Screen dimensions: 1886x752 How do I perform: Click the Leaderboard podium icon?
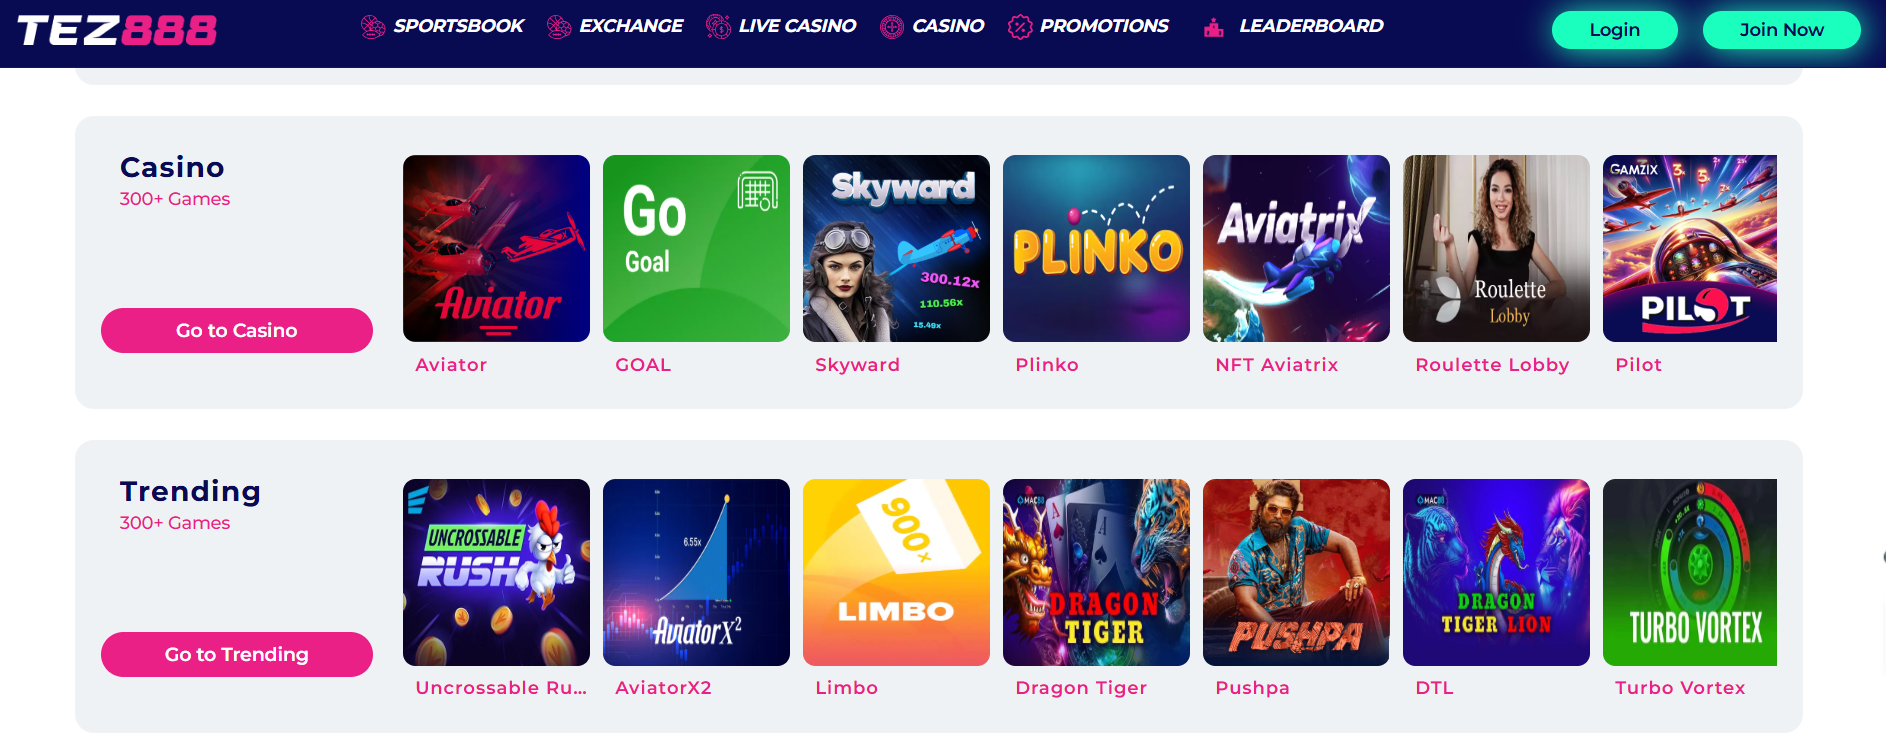point(1214,28)
